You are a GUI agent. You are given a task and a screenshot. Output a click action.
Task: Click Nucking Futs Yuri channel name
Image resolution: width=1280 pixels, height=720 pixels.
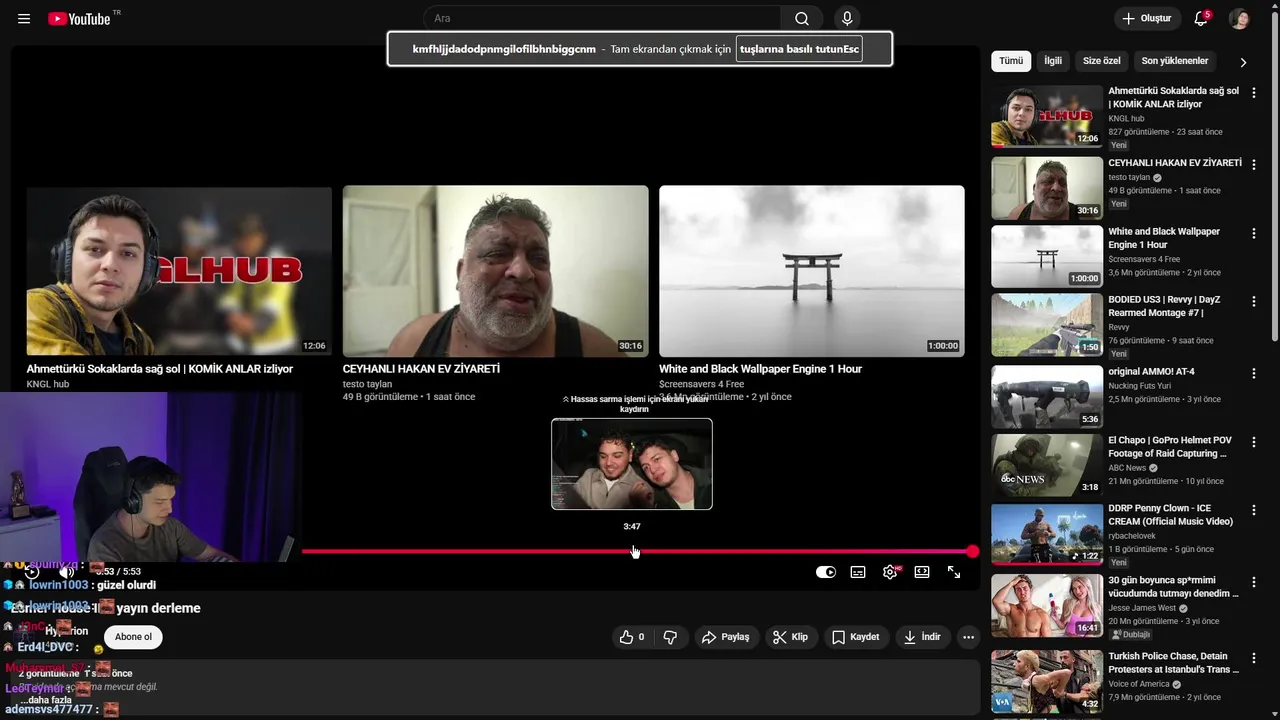[1139, 386]
